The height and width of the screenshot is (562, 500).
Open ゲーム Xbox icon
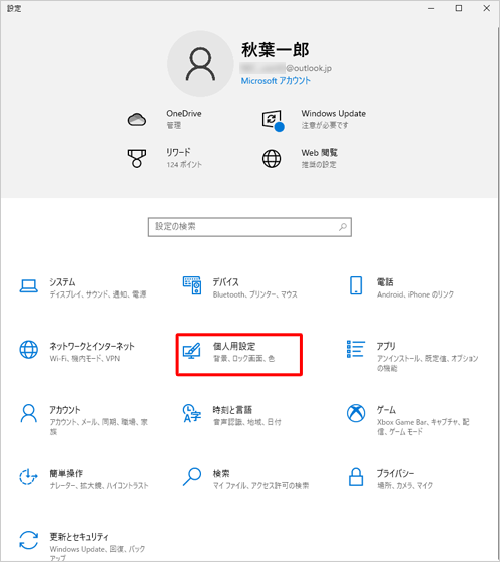(x=356, y=413)
